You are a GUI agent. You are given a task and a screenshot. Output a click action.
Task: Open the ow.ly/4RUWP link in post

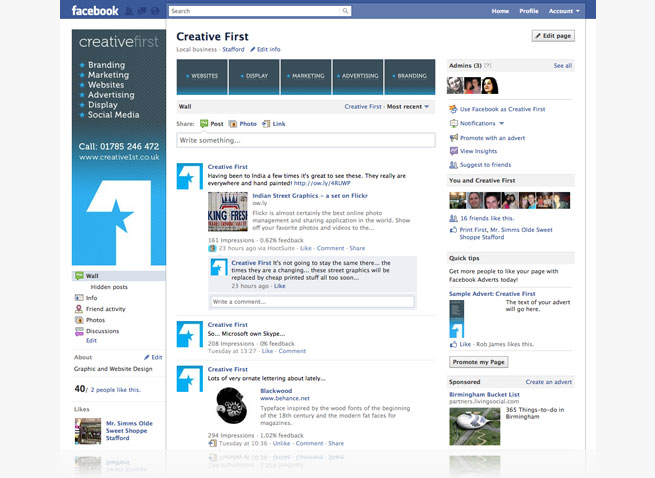click(322, 183)
